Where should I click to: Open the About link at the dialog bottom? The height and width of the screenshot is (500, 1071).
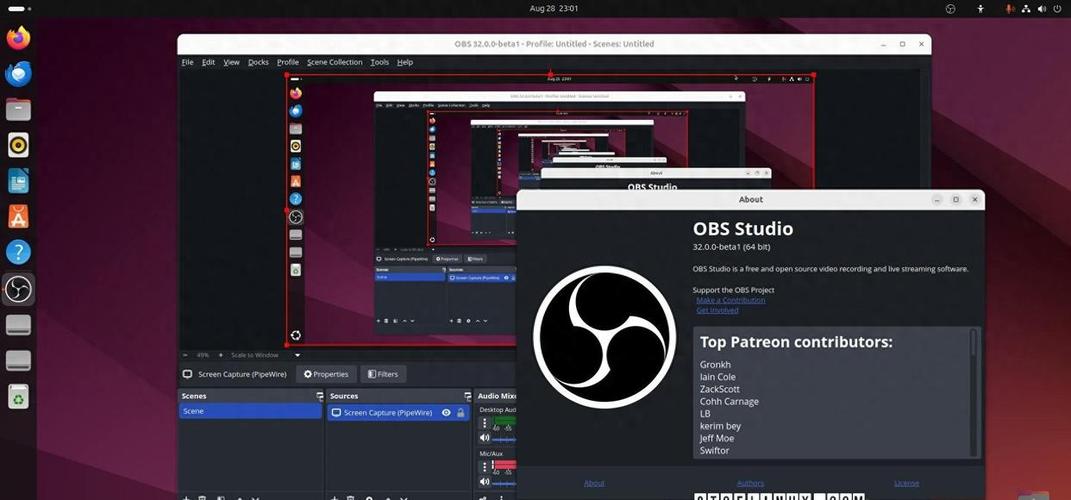click(x=594, y=484)
